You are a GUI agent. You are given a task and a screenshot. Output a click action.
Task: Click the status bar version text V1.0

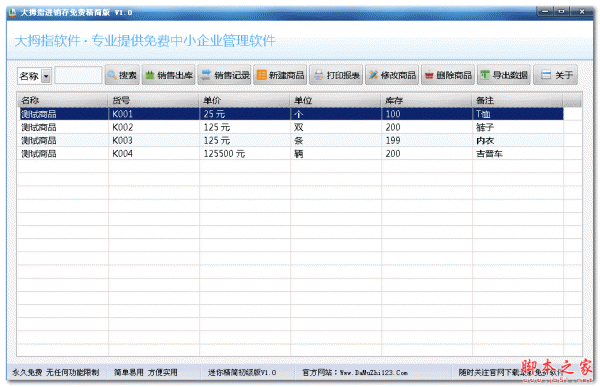click(242, 372)
